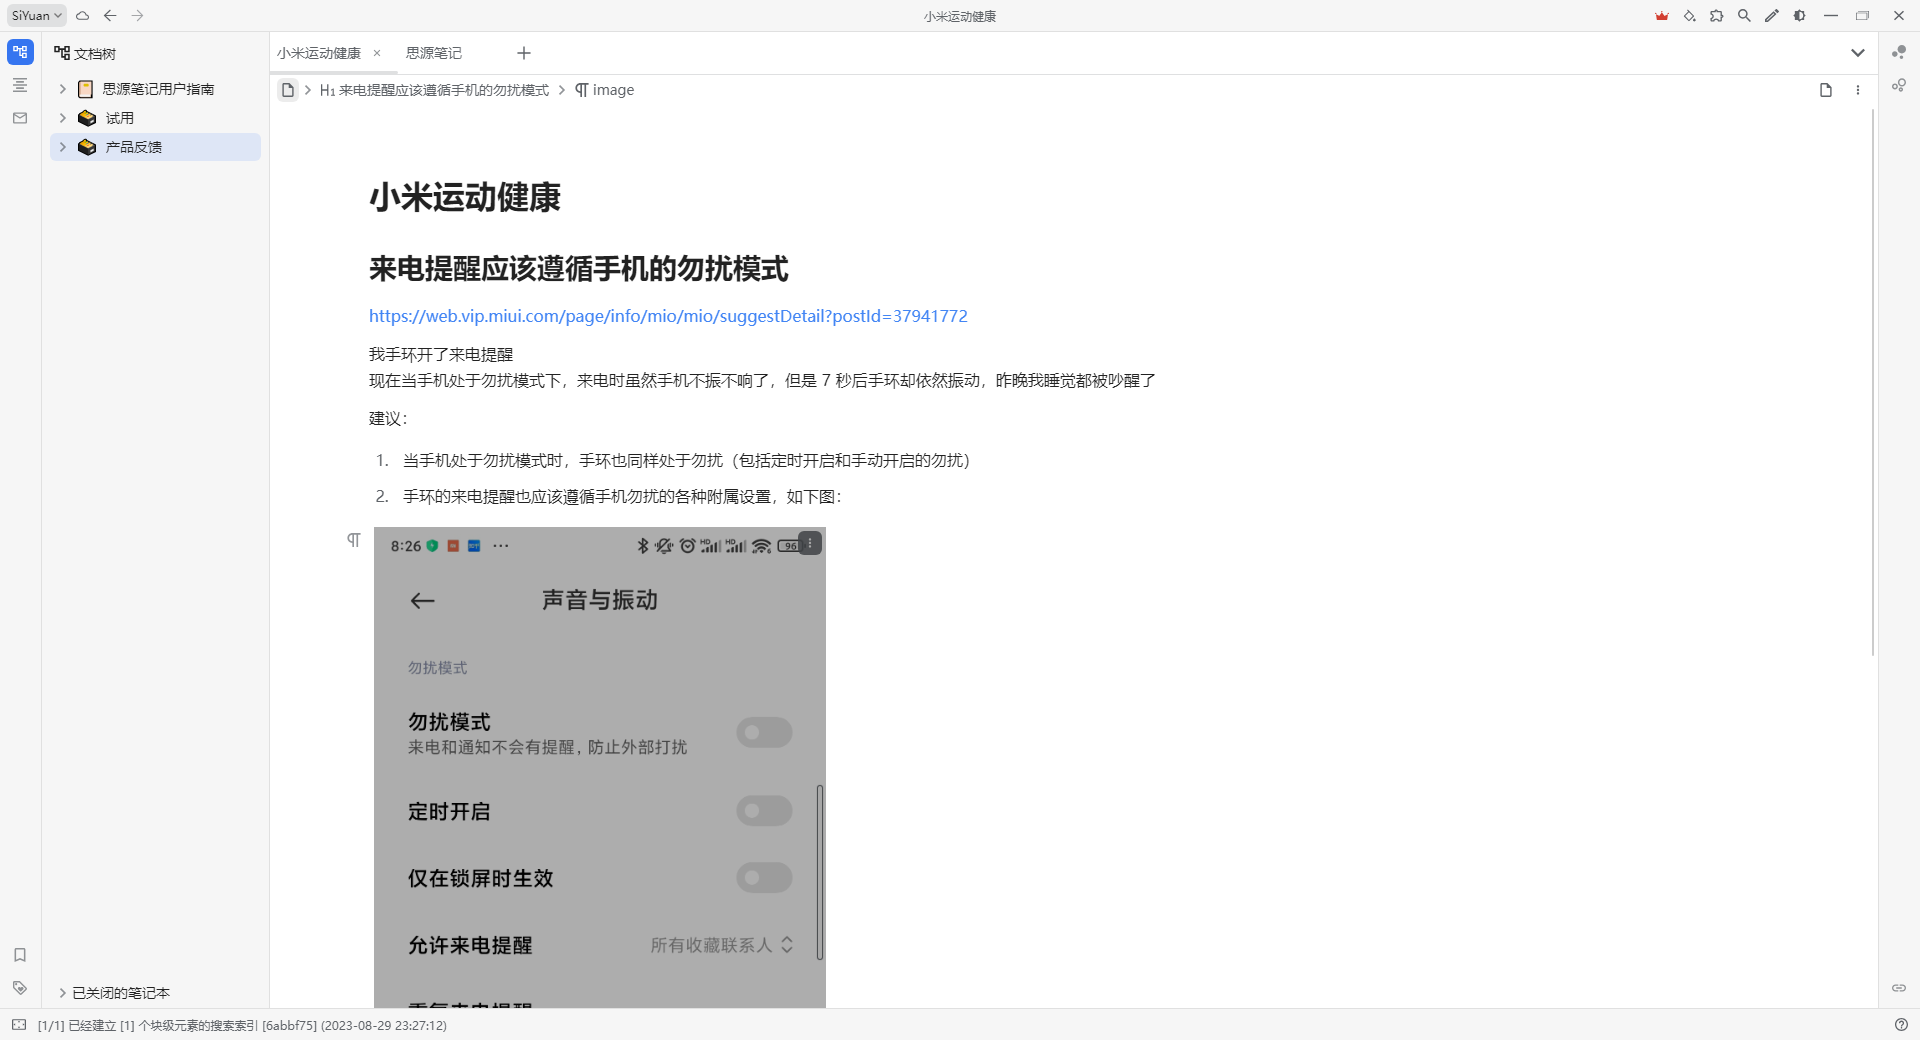The height and width of the screenshot is (1040, 1920).
Task: Switch to the 思源笔记 tab
Action: [434, 53]
